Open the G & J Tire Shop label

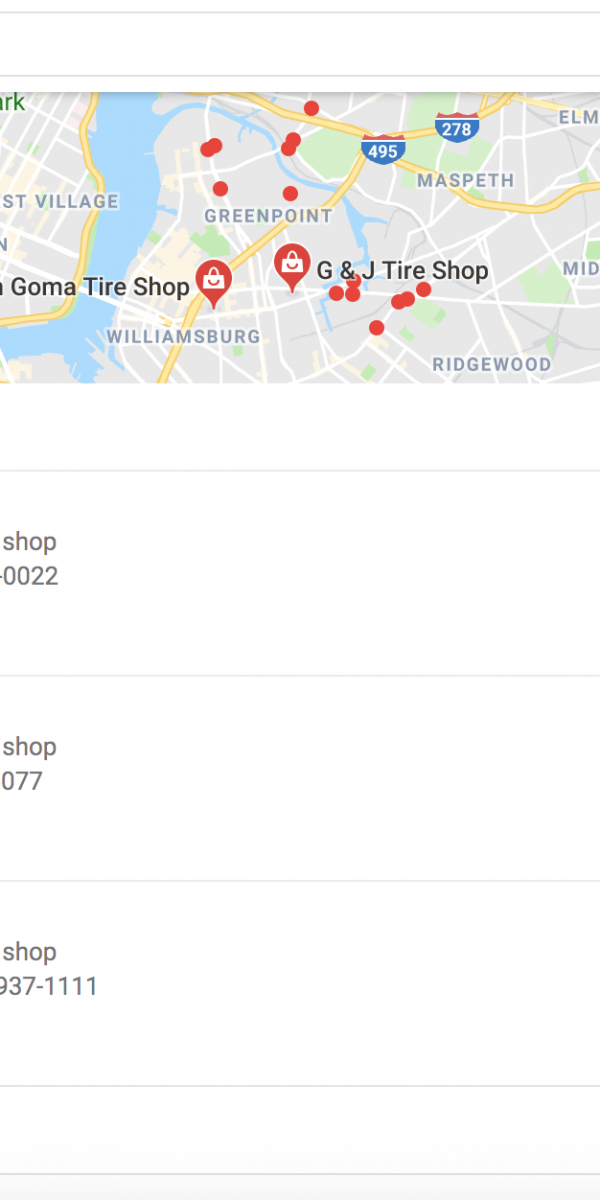[x=402, y=270]
